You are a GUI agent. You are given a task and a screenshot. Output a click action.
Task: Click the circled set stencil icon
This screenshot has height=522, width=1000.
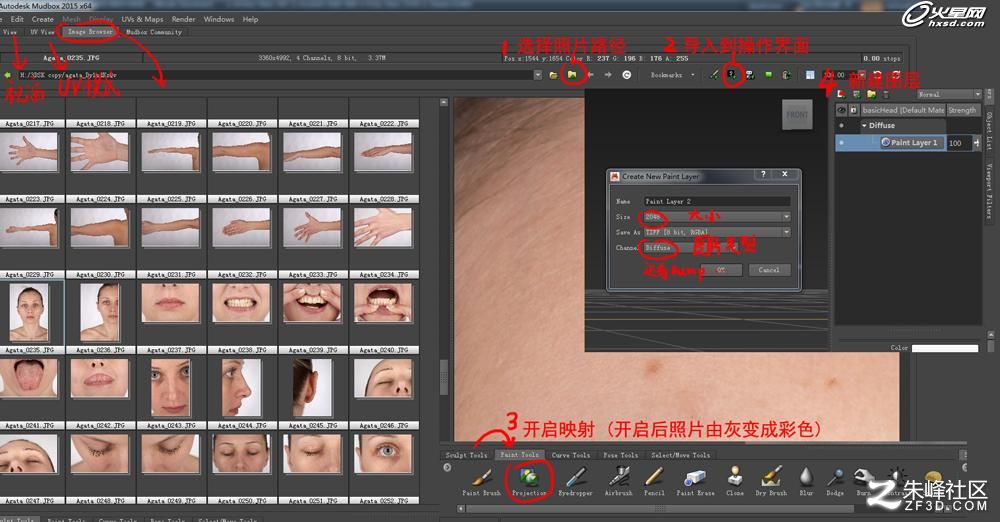(732, 75)
